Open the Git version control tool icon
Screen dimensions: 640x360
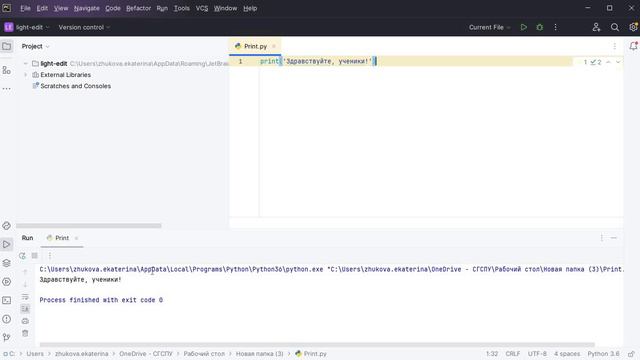point(7,337)
